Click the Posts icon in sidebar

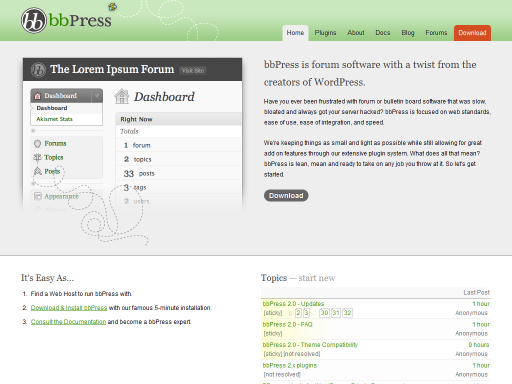tap(37, 171)
